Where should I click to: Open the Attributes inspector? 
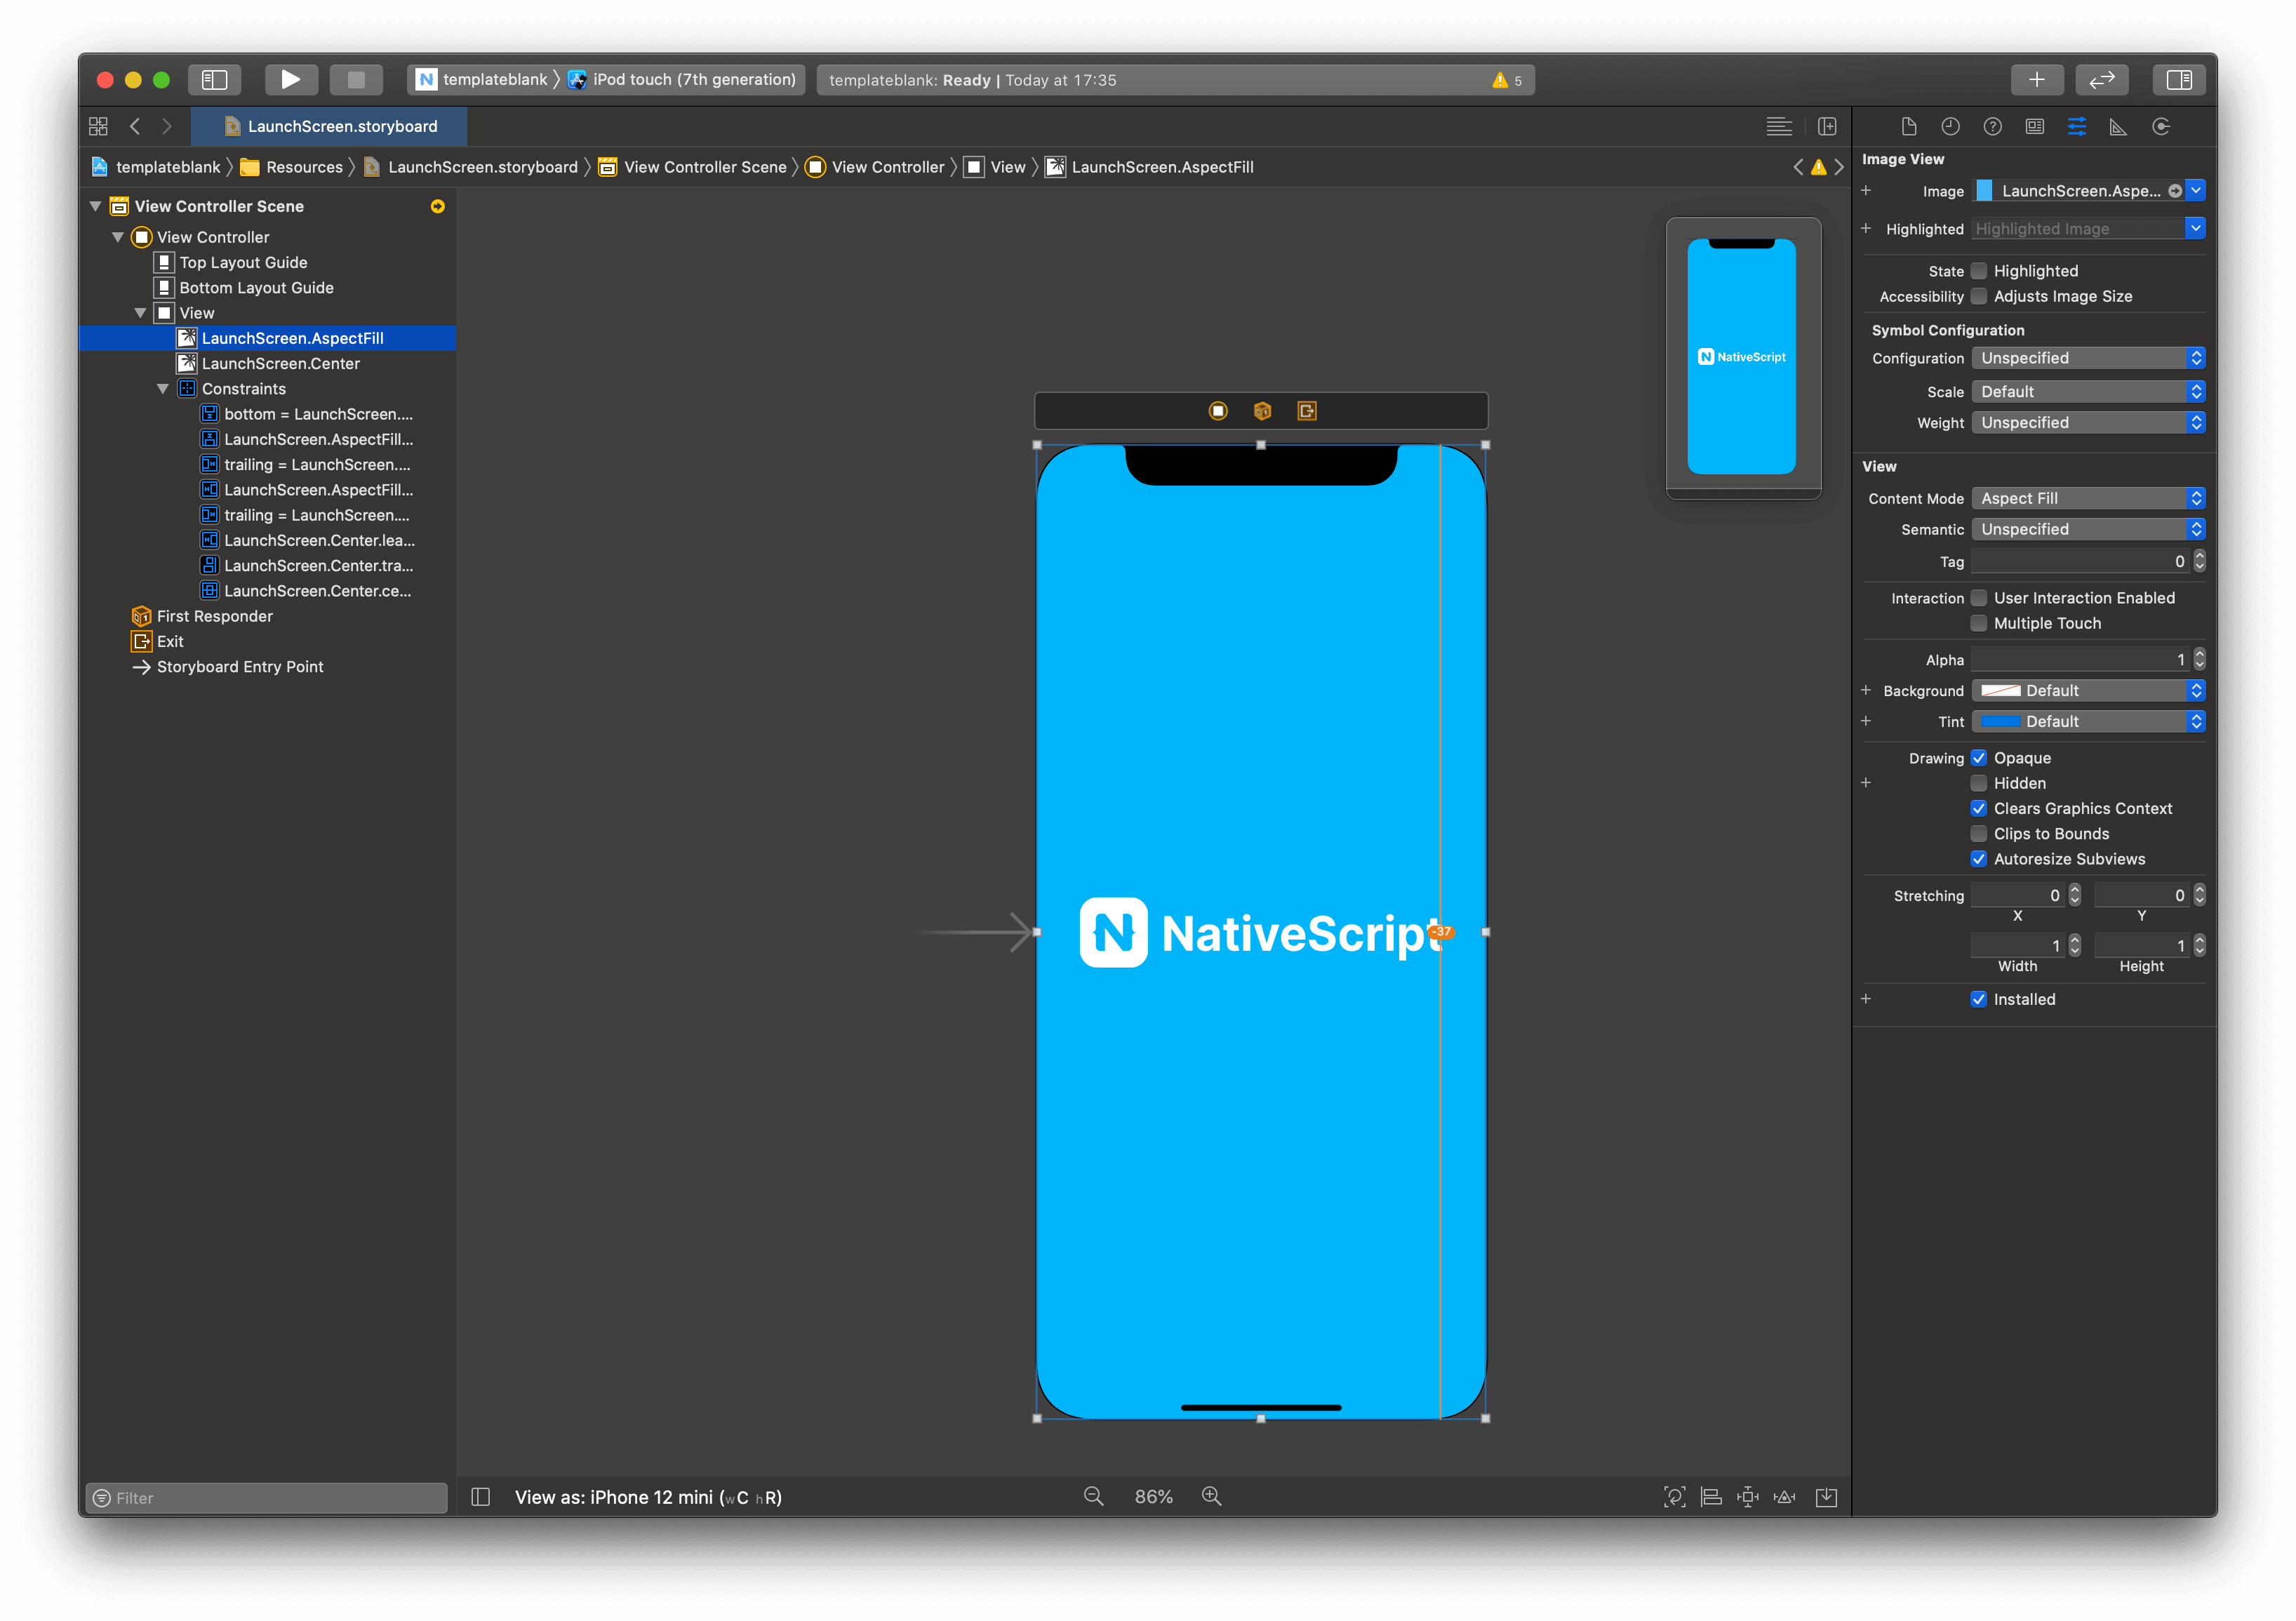point(2077,126)
